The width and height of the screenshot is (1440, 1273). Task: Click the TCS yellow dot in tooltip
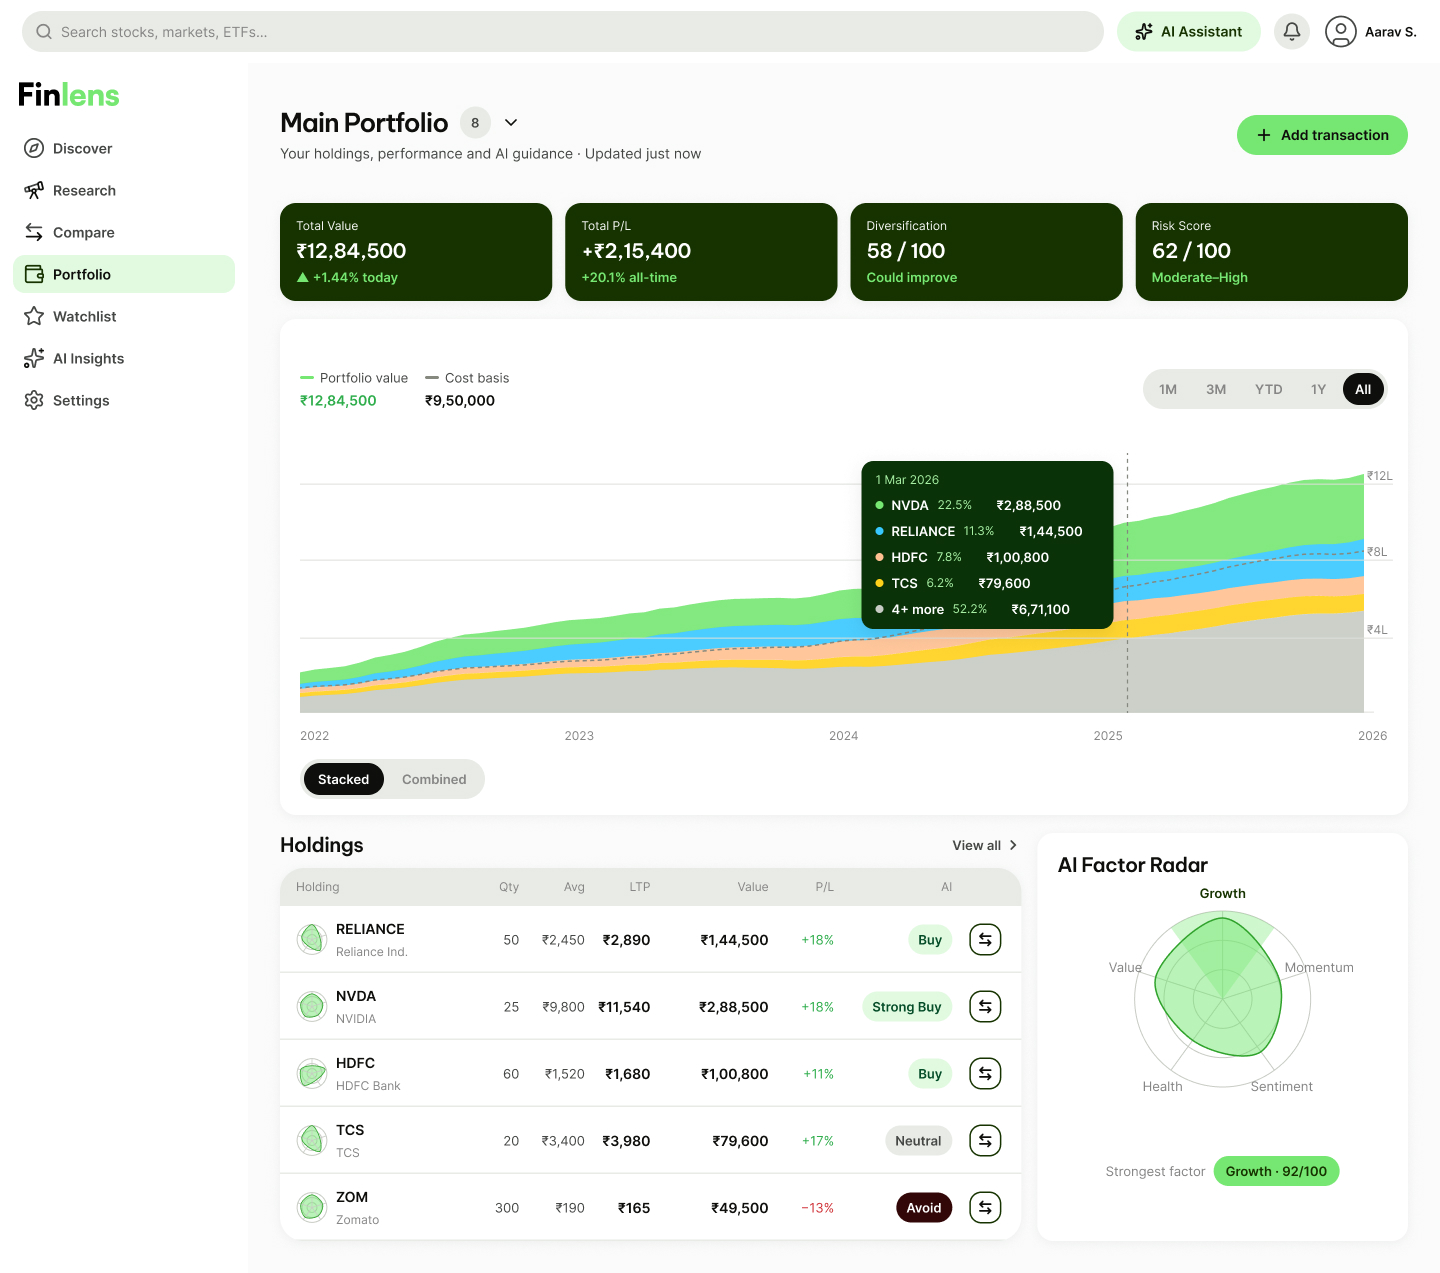pyautogui.click(x=879, y=583)
